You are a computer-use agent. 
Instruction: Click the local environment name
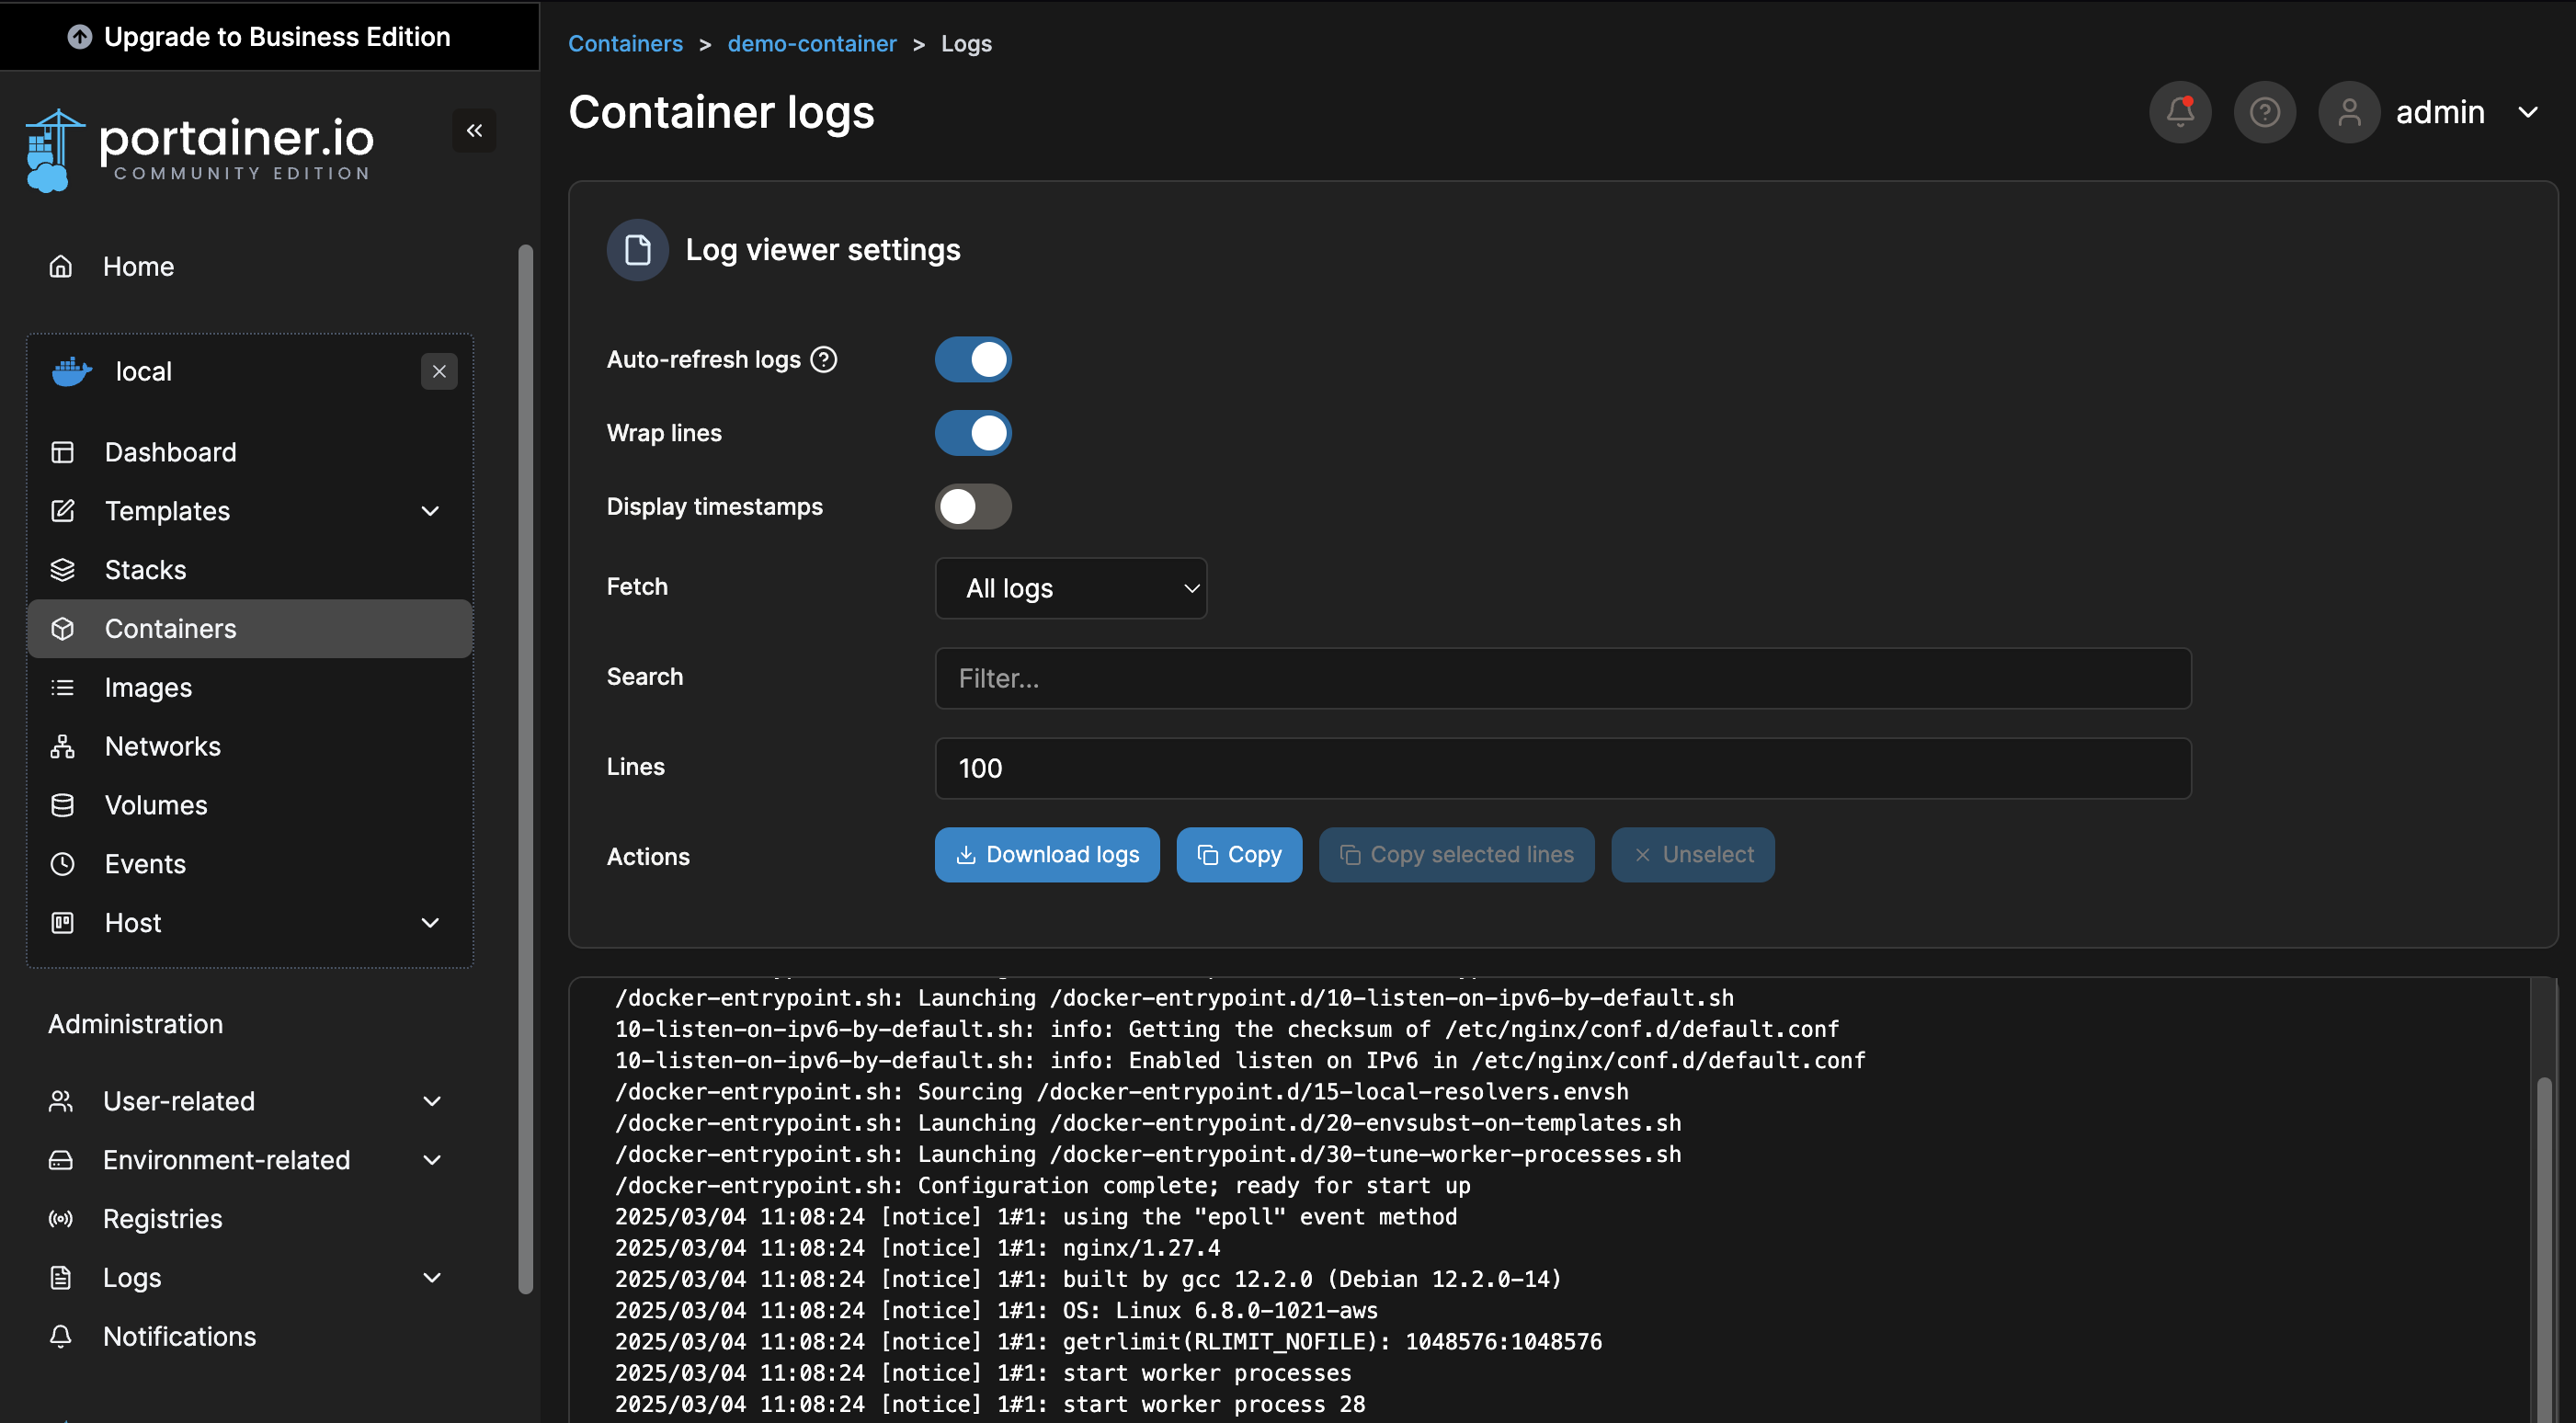pos(144,372)
